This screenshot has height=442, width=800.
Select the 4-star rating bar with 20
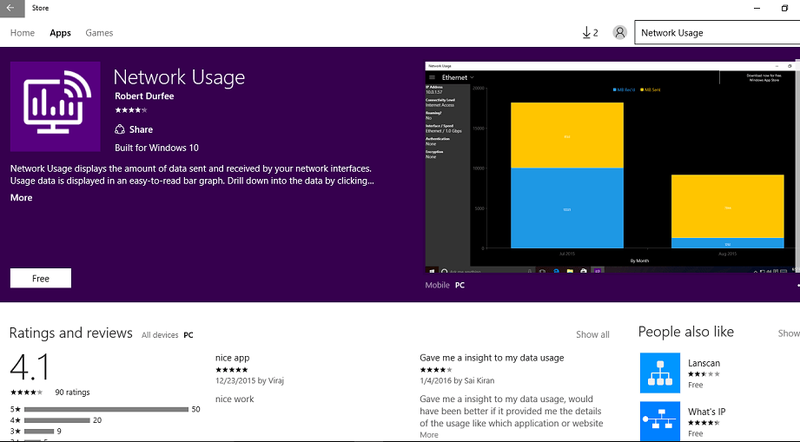tap(57, 420)
